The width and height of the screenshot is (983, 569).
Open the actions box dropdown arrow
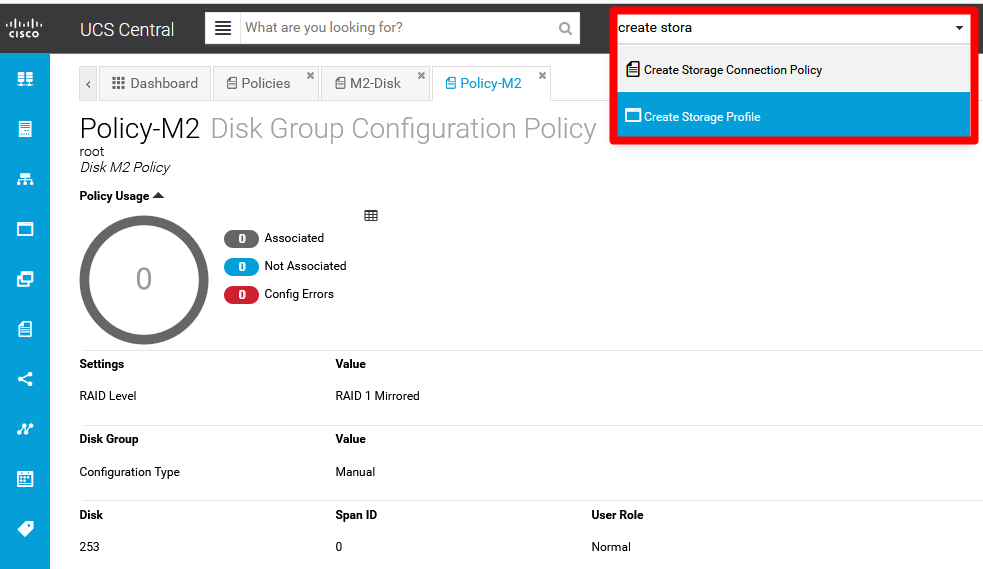(959, 28)
